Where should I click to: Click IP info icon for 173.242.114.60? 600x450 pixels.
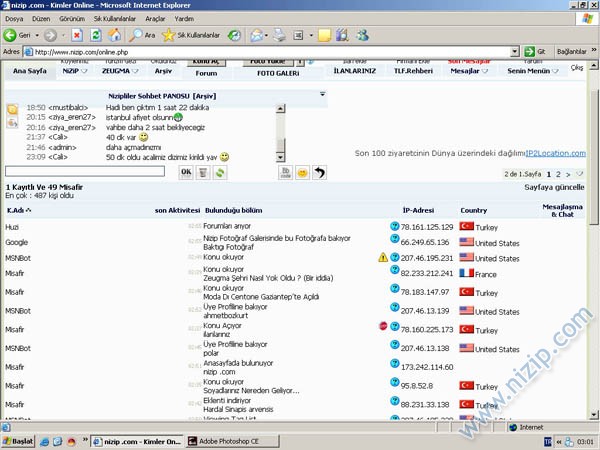[x=395, y=363]
